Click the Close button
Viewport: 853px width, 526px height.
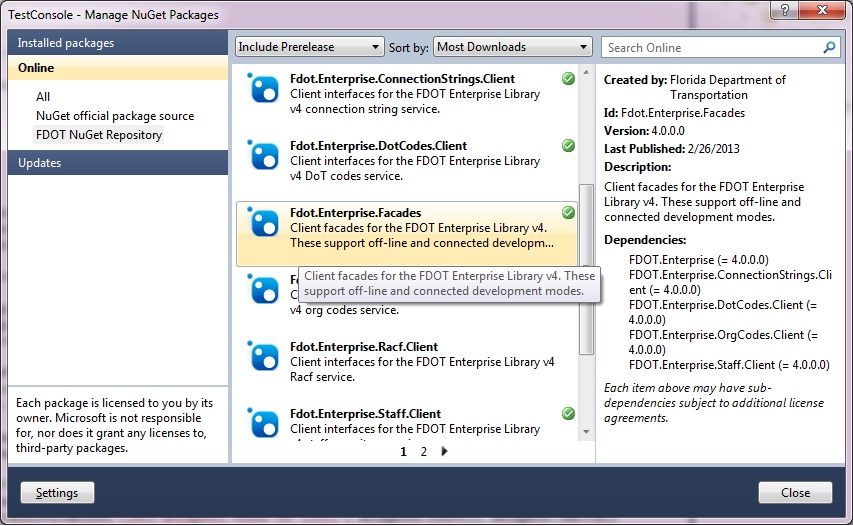795,493
